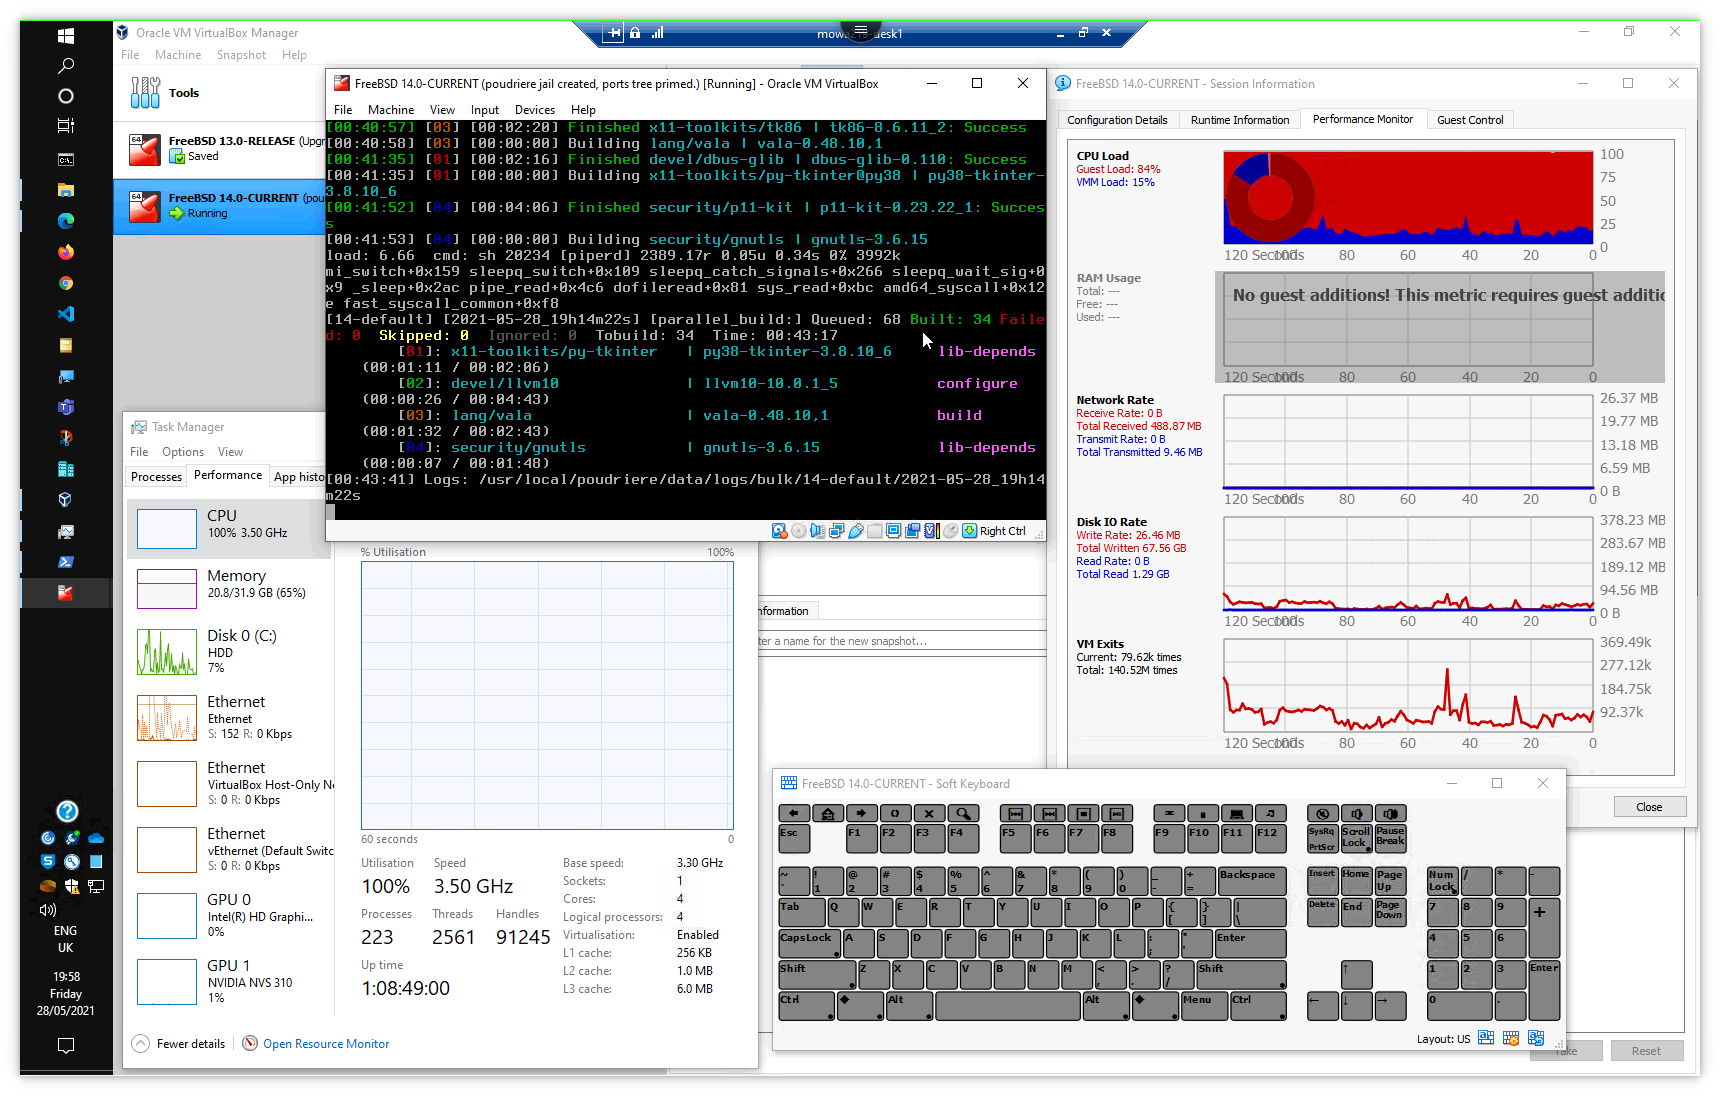This screenshot has height=1096, width=1720.
Task: Click the shared folders icon in VM status bar
Action: pyautogui.click(x=874, y=531)
